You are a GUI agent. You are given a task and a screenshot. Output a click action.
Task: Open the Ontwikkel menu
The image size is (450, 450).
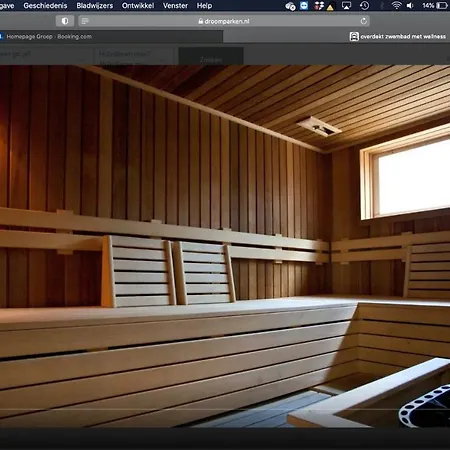coord(138,6)
